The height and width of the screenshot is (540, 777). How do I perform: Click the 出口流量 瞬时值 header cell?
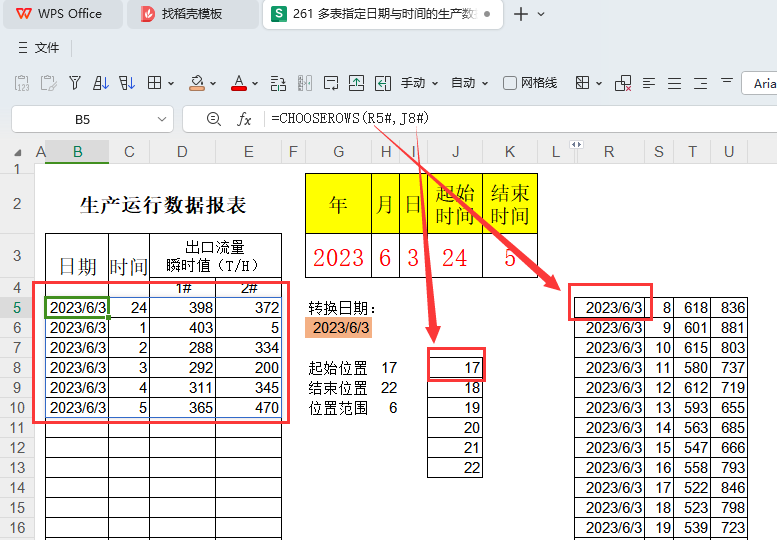(216, 256)
